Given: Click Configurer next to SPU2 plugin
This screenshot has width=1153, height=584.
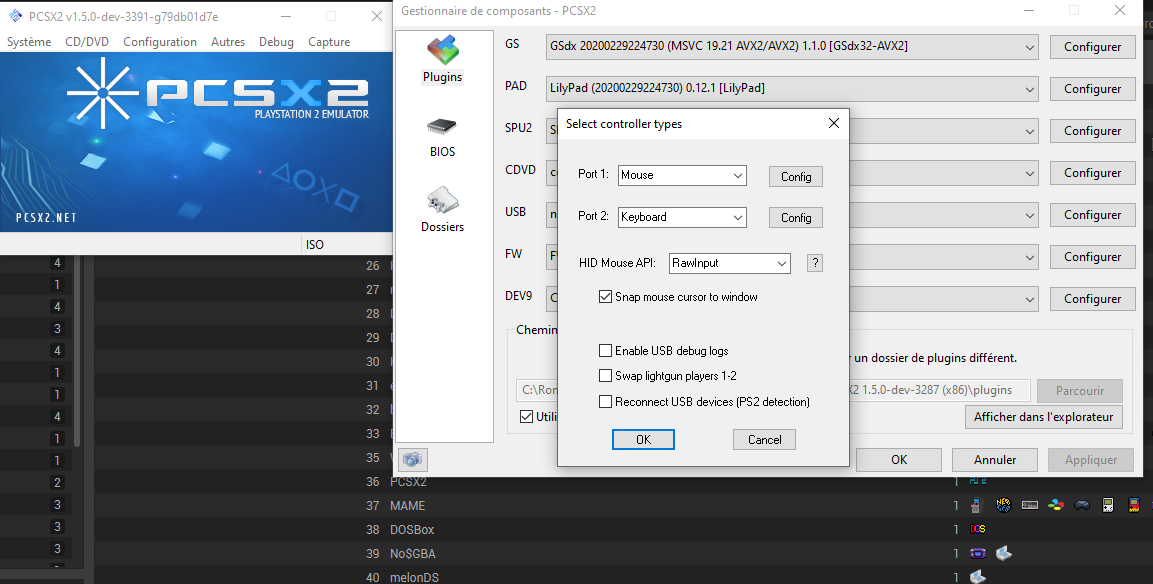Looking at the screenshot, I should 1092,131.
